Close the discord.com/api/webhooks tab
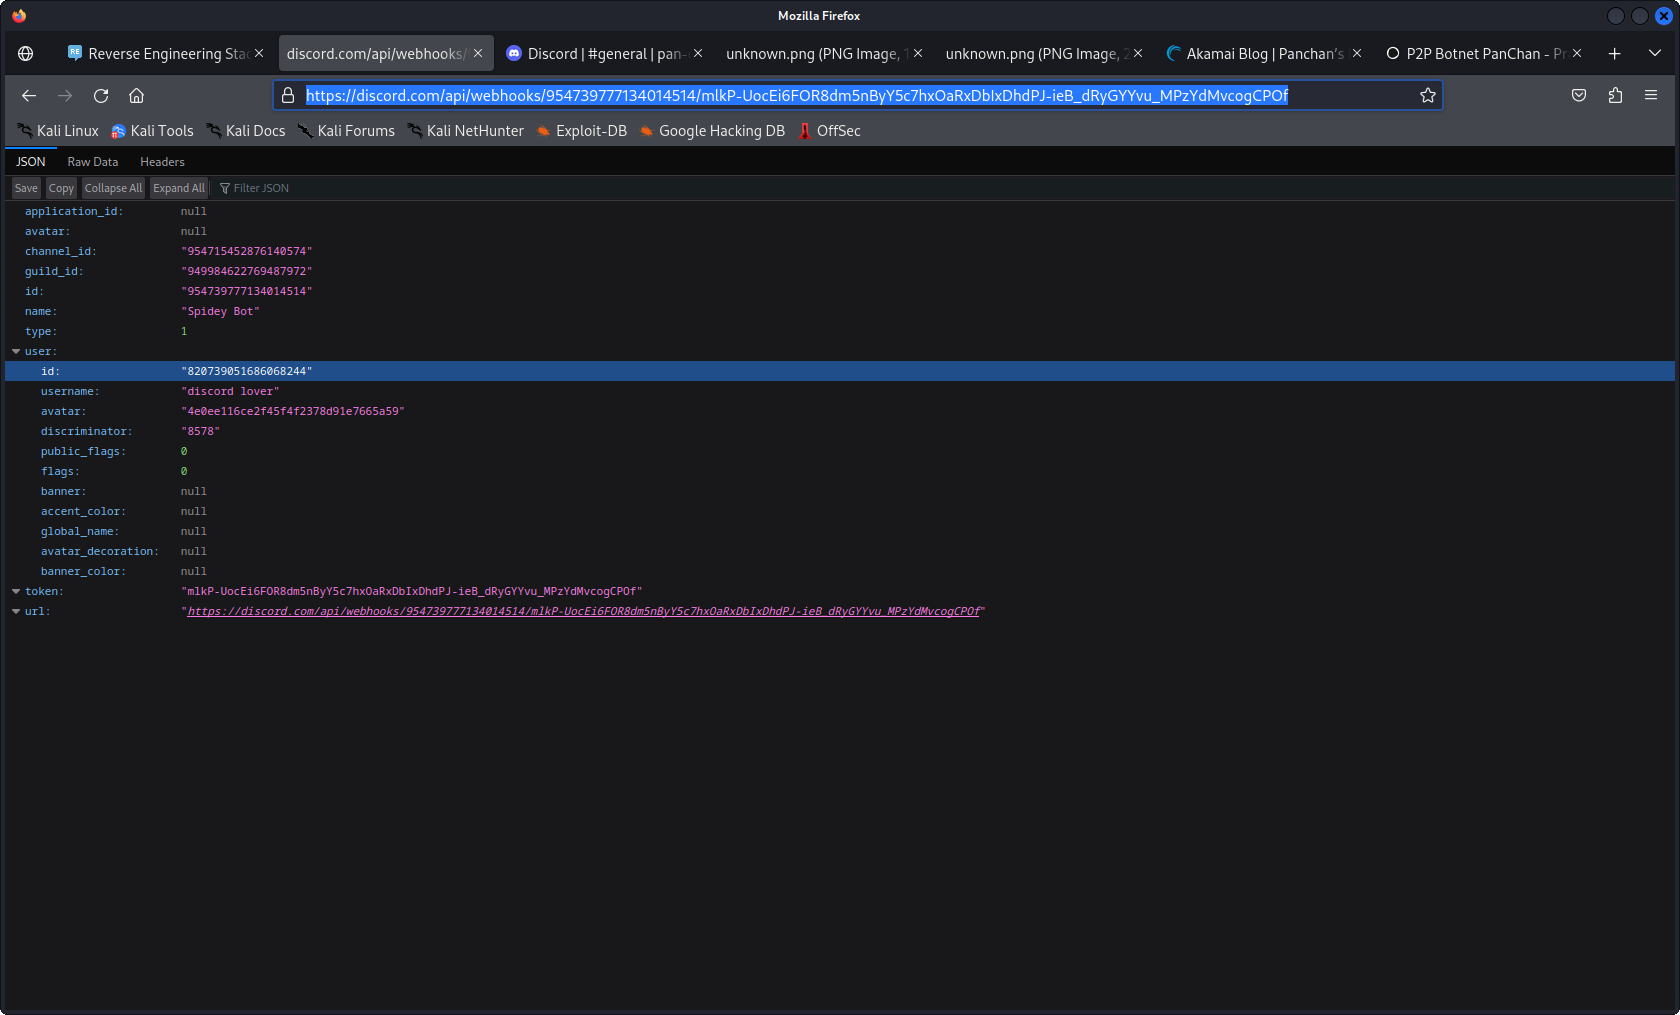 [x=478, y=53]
